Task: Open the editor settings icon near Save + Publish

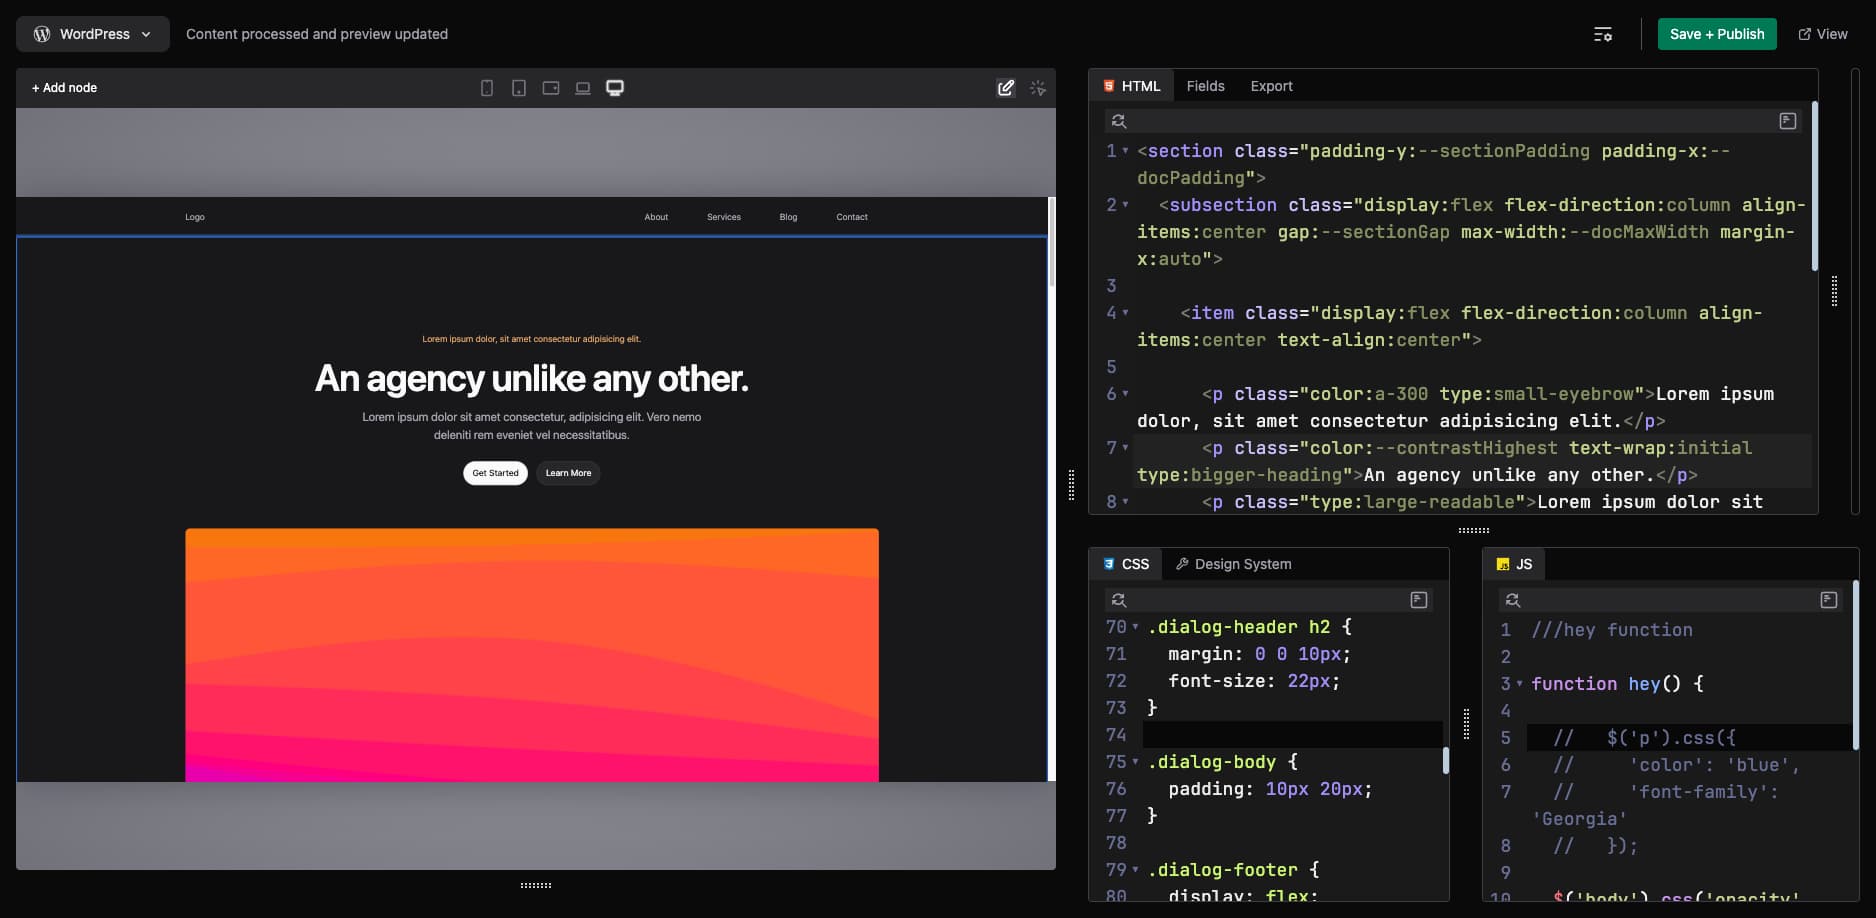Action: (1603, 34)
